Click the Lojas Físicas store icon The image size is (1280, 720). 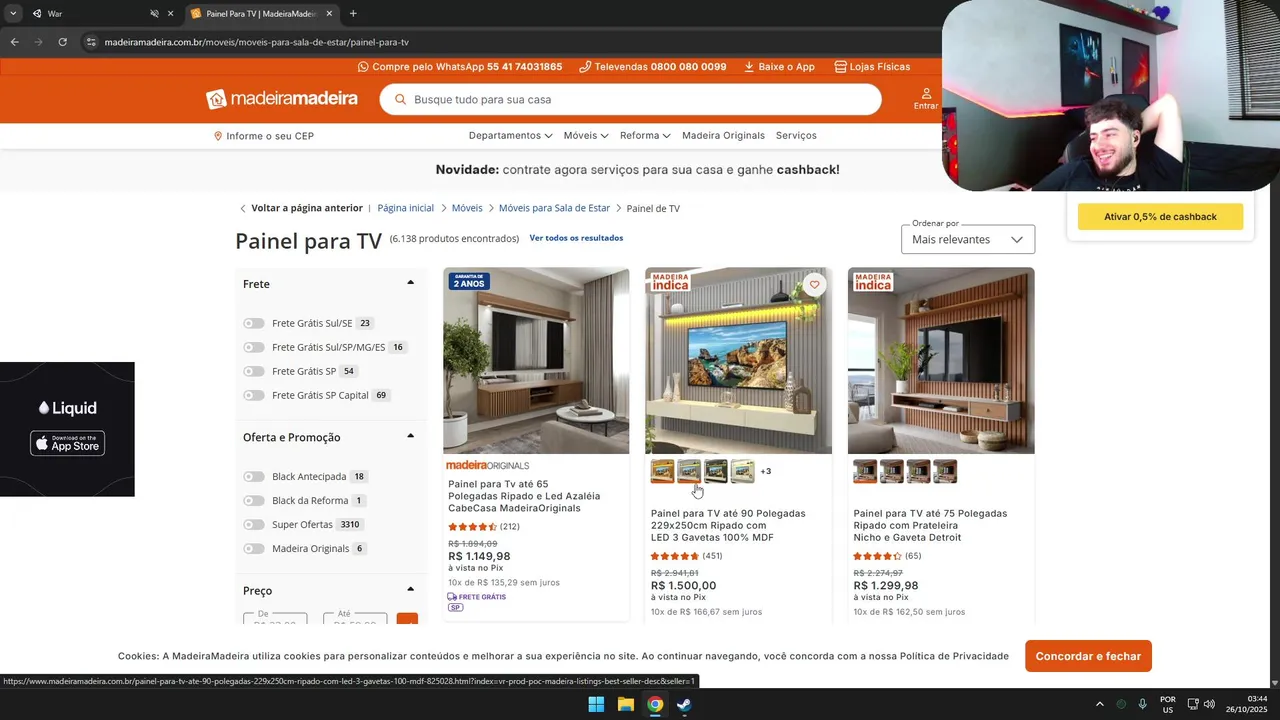(840, 67)
